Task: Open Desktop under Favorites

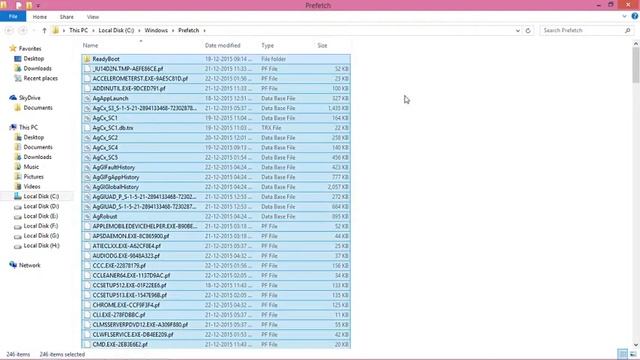Action: [x=33, y=59]
